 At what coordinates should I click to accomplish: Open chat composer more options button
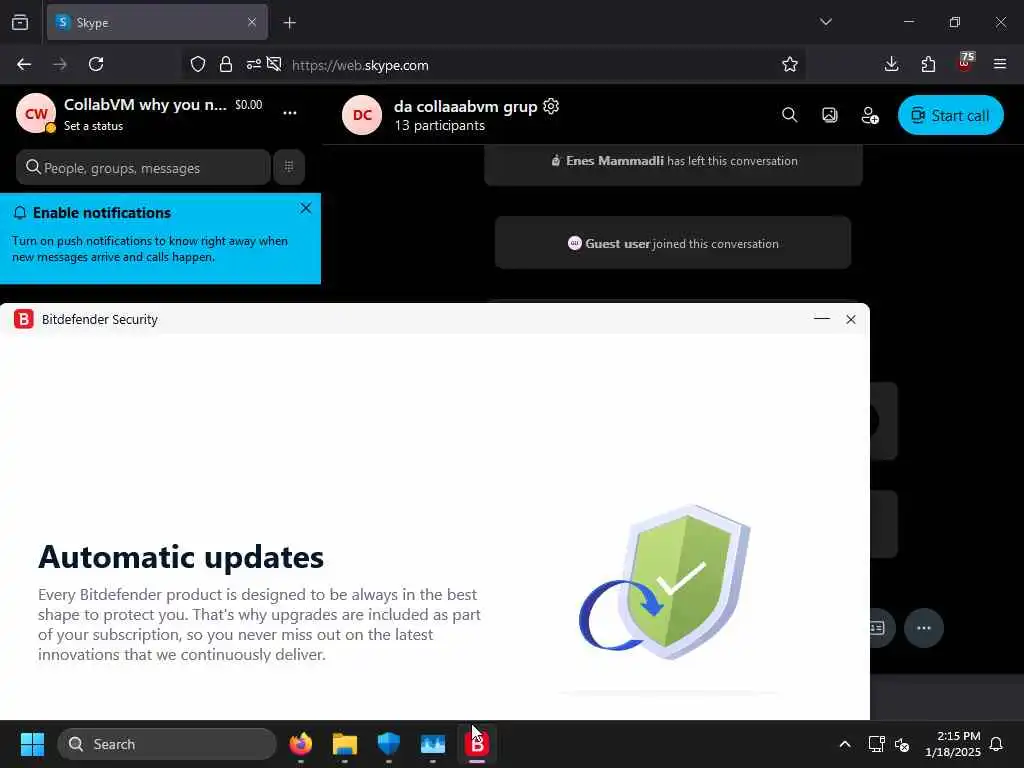click(923, 628)
